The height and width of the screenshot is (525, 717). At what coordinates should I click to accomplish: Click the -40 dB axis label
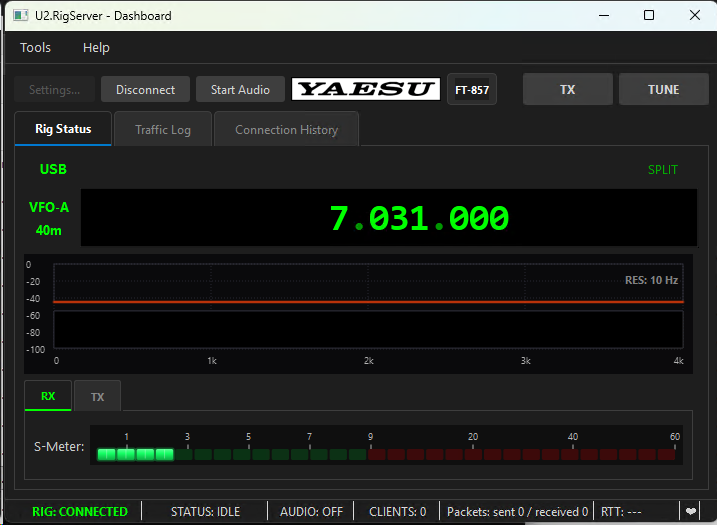pyautogui.click(x=33, y=299)
